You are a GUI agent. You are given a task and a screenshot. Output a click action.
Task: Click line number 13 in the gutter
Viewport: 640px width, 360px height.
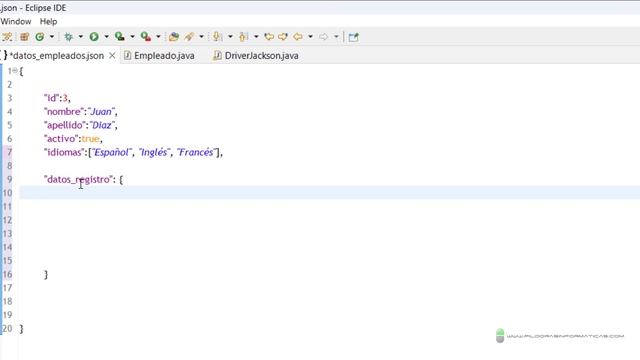[7, 233]
